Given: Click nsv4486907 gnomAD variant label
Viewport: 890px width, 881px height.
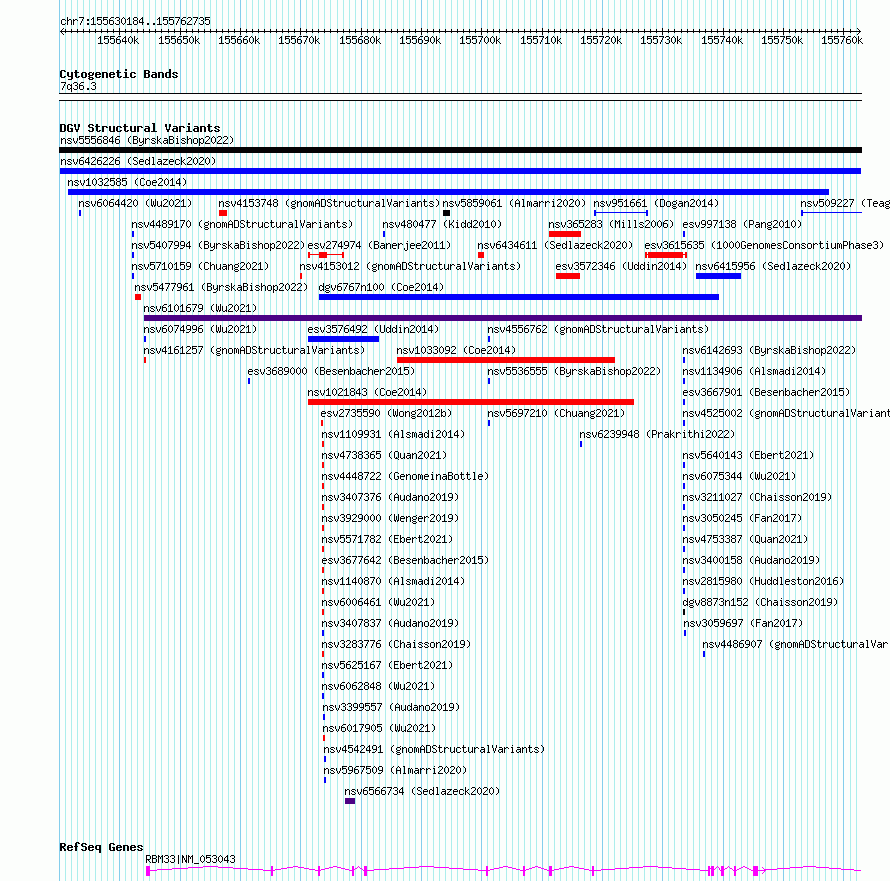Looking at the screenshot, I should point(795,644).
